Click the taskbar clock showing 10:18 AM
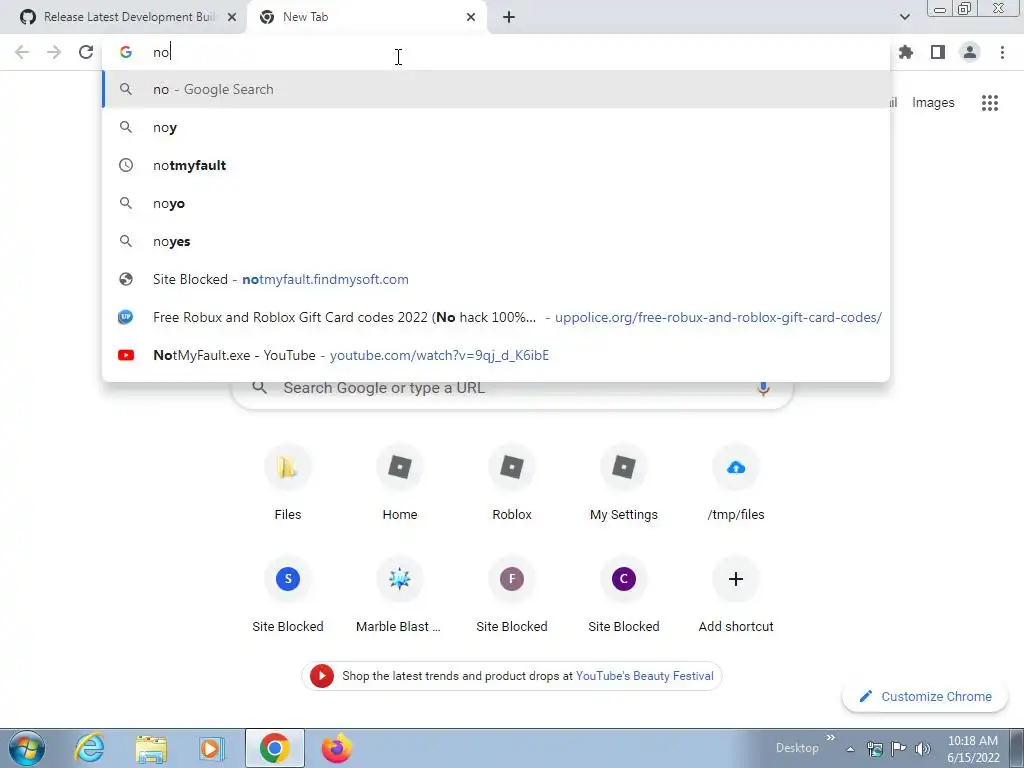The image size is (1024, 768). (x=972, y=749)
